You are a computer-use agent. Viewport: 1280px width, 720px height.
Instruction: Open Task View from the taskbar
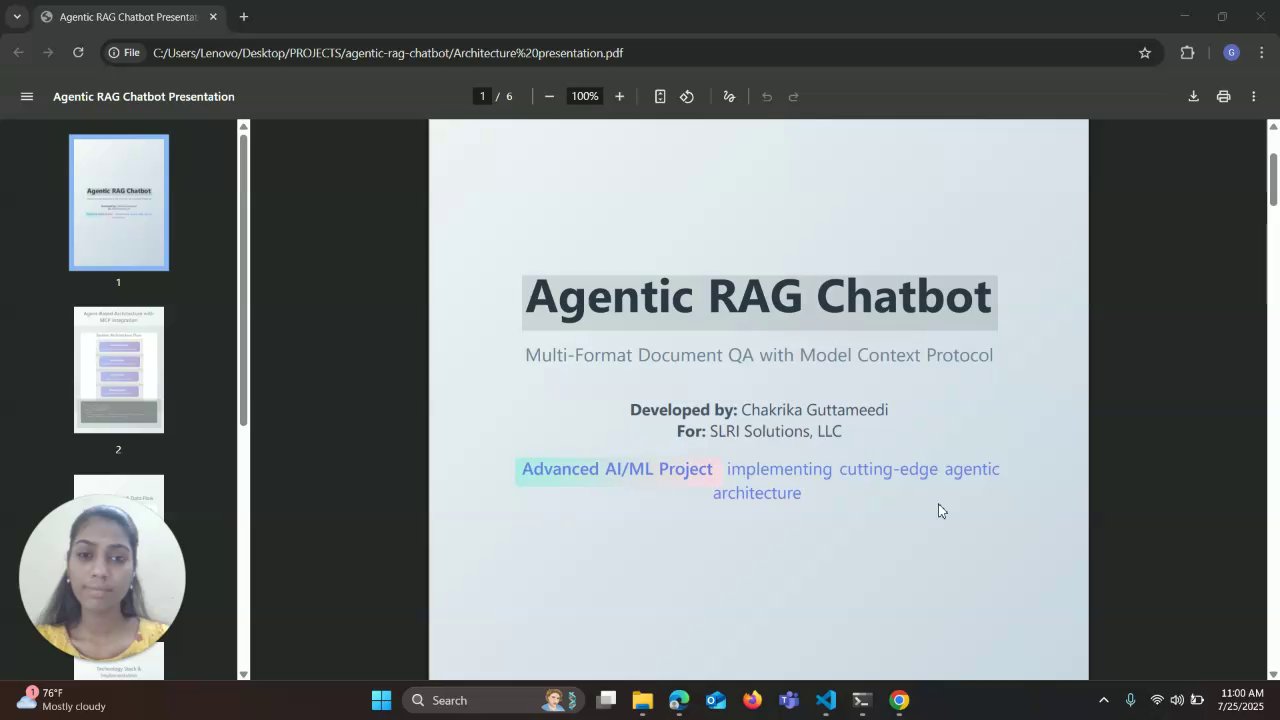[606, 700]
